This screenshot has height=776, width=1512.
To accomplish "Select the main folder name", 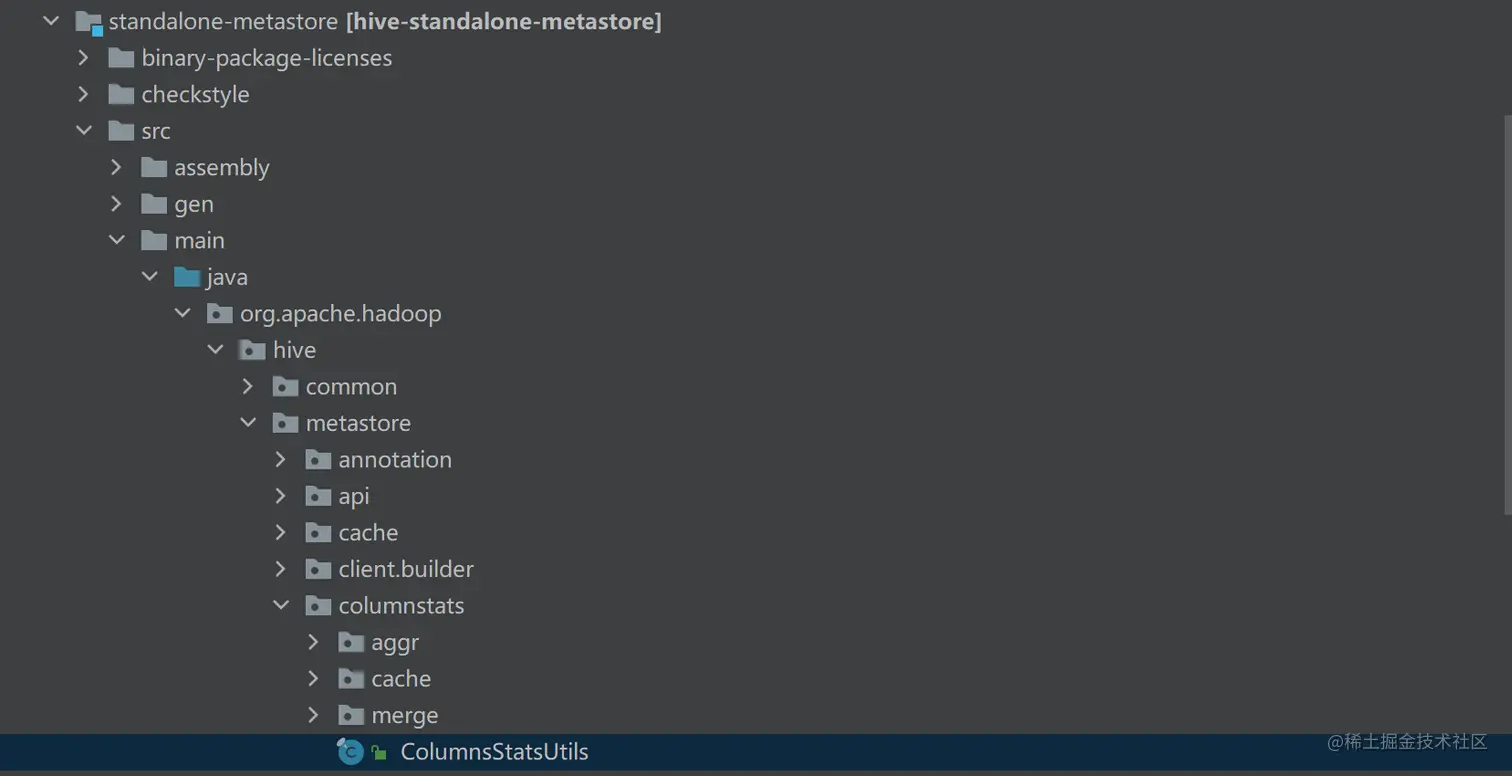I will point(199,241).
